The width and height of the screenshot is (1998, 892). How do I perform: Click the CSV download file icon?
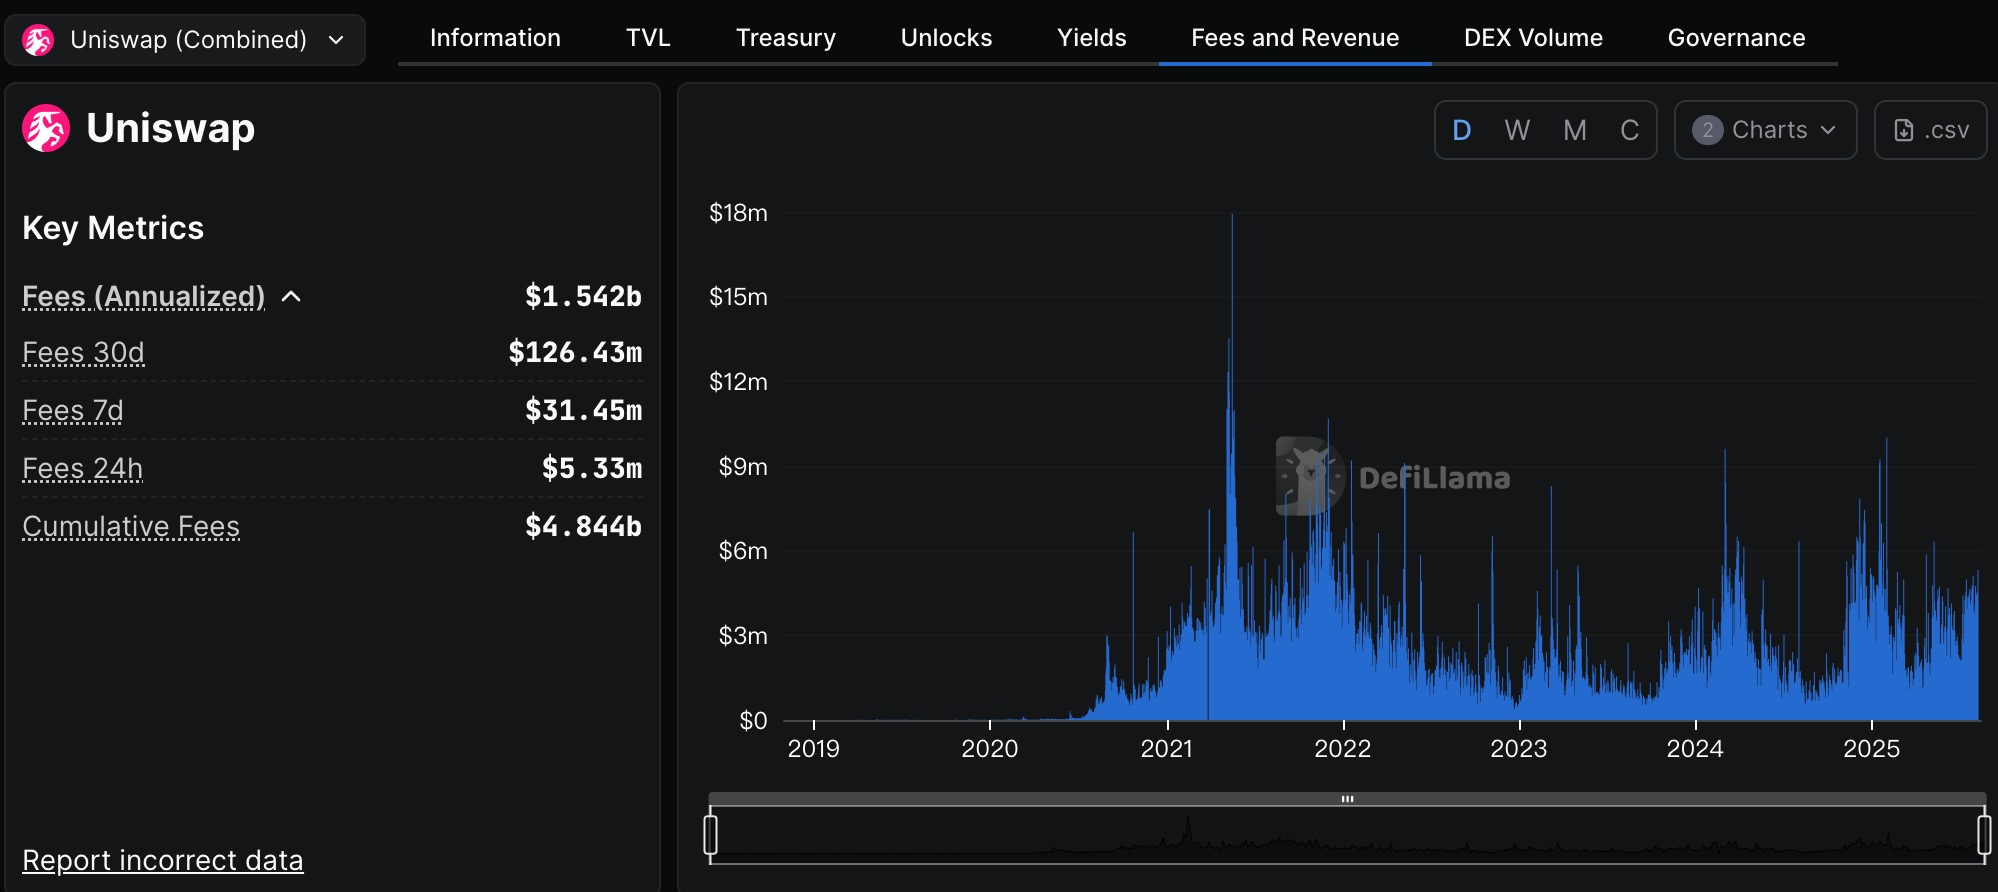pos(1904,130)
